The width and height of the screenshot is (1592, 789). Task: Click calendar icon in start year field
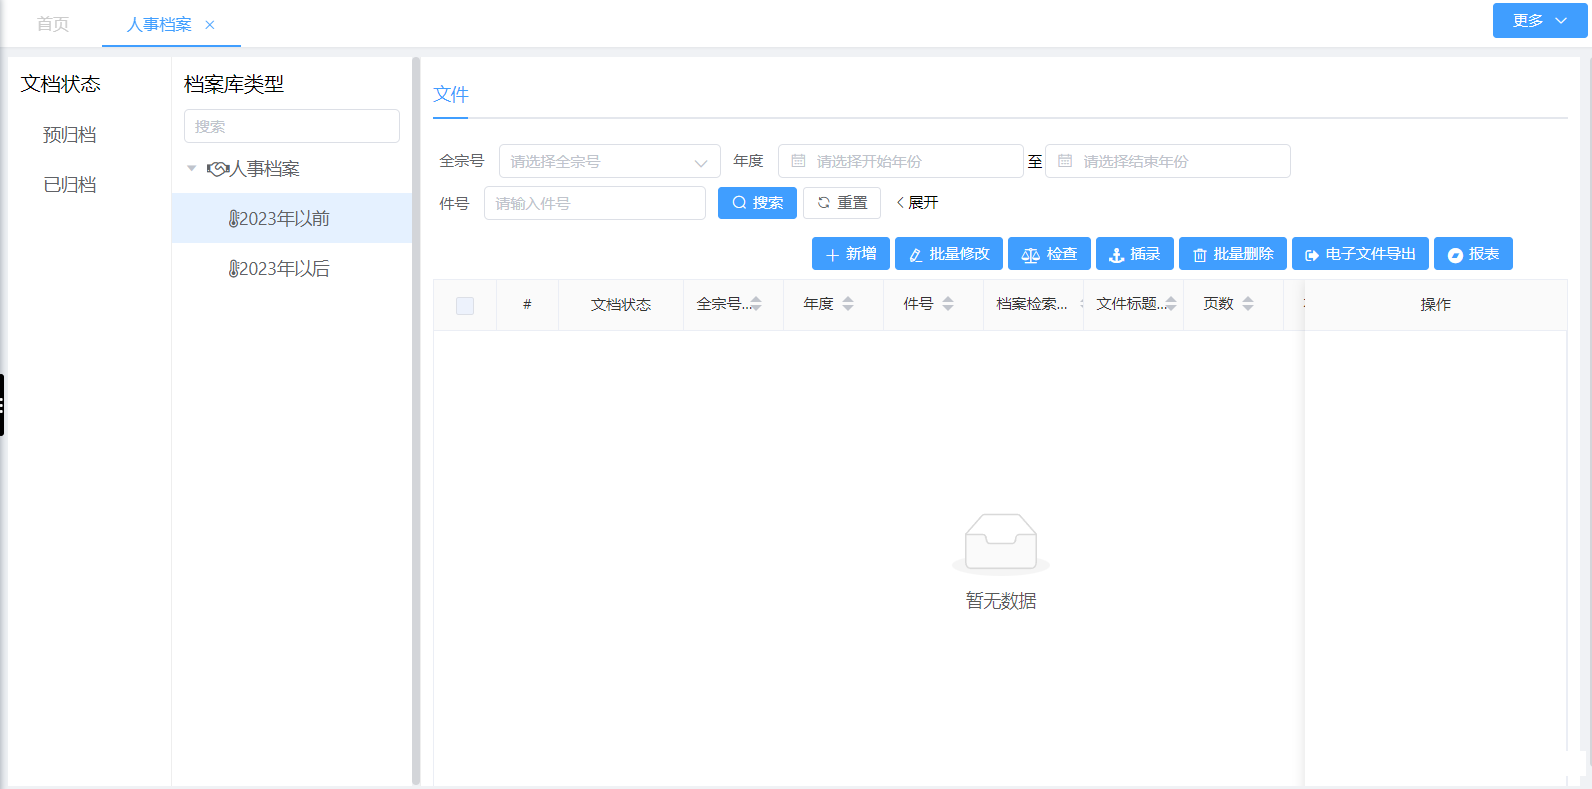click(x=798, y=161)
